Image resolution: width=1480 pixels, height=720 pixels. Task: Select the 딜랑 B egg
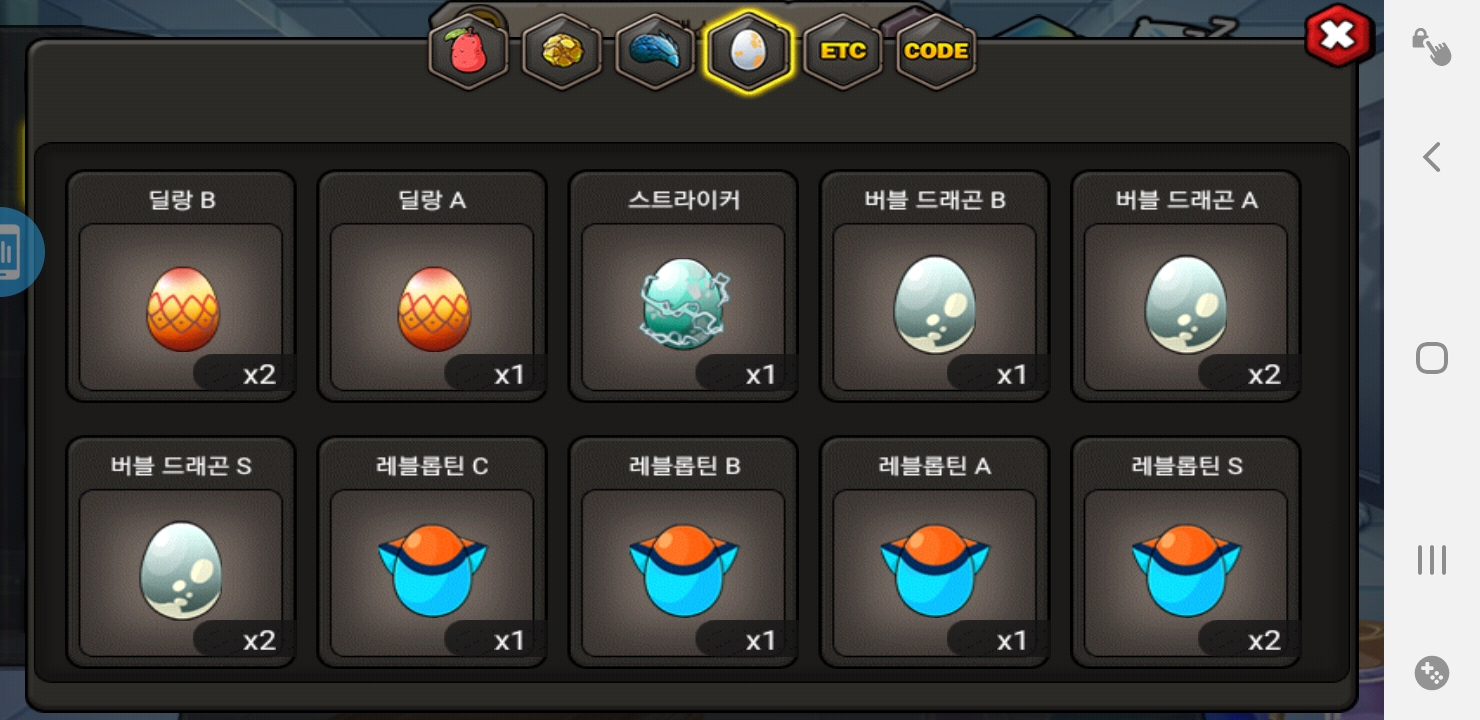coord(181,286)
